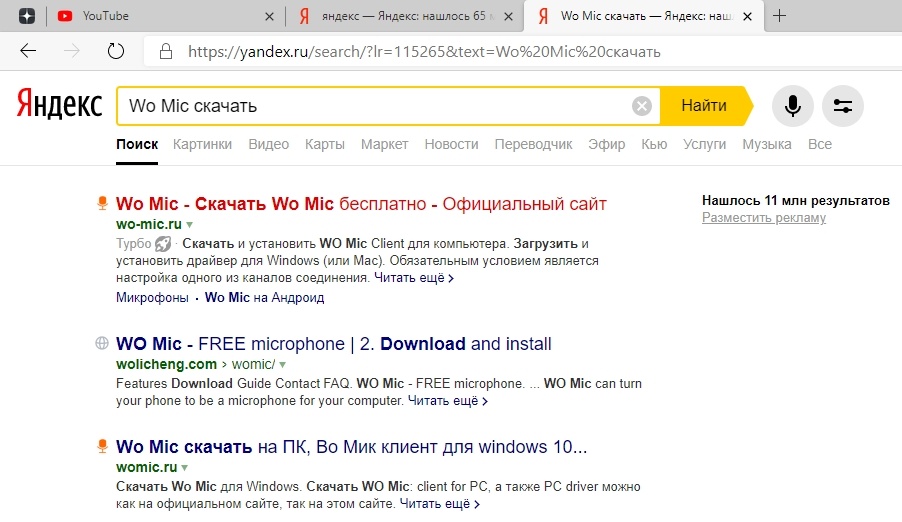
Task: Open the Карты search tab
Action: click(x=325, y=144)
